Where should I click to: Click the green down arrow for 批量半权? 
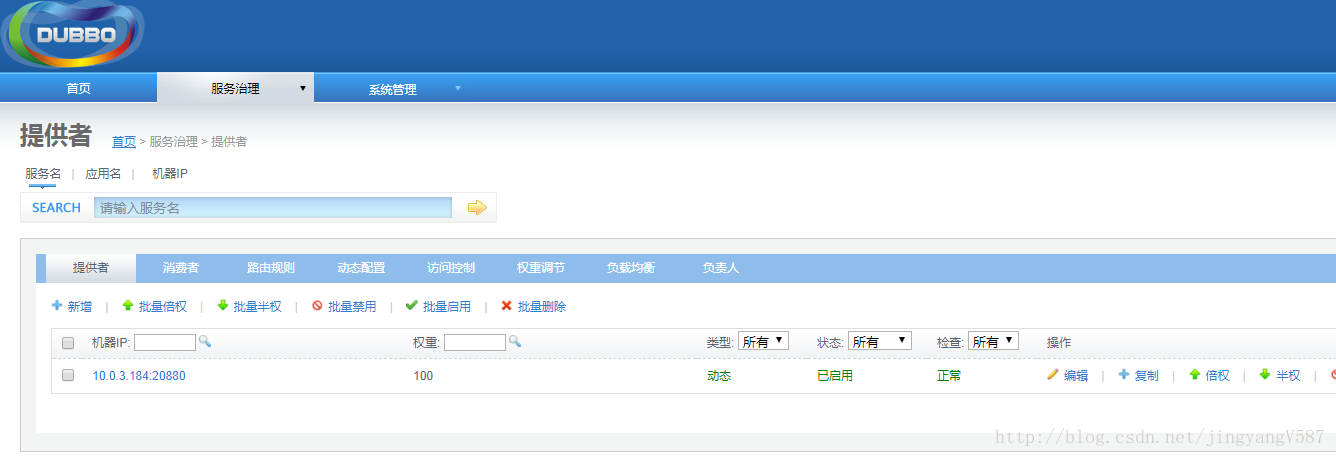(223, 306)
